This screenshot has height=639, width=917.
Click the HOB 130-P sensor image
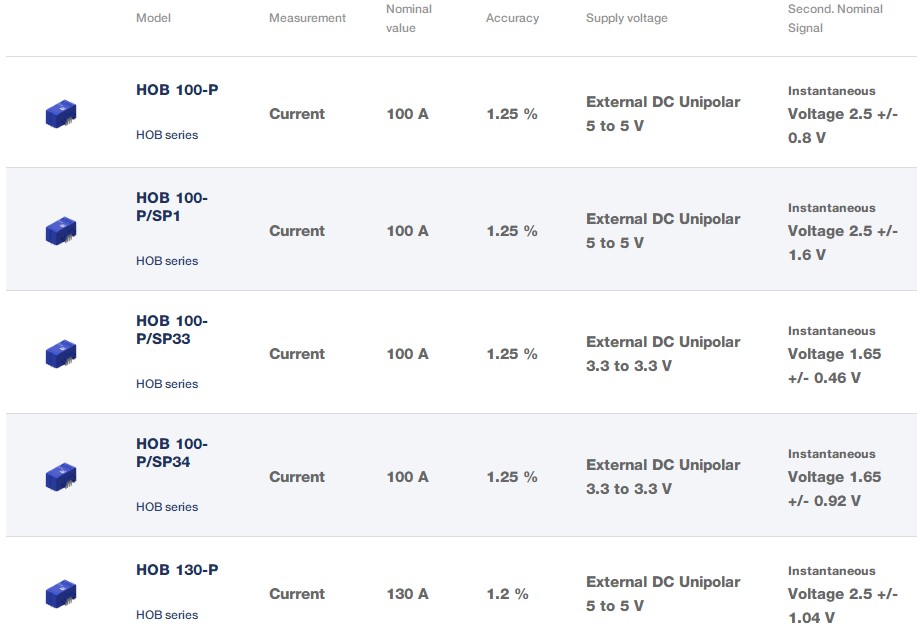pos(61,594)
